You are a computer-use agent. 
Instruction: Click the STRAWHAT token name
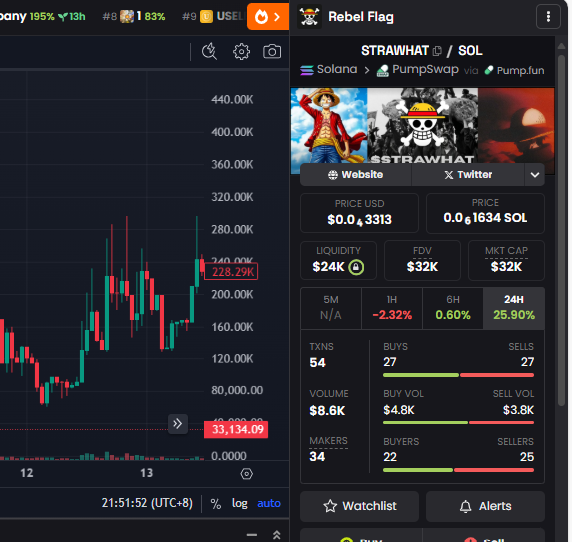(x=395, y=51)
